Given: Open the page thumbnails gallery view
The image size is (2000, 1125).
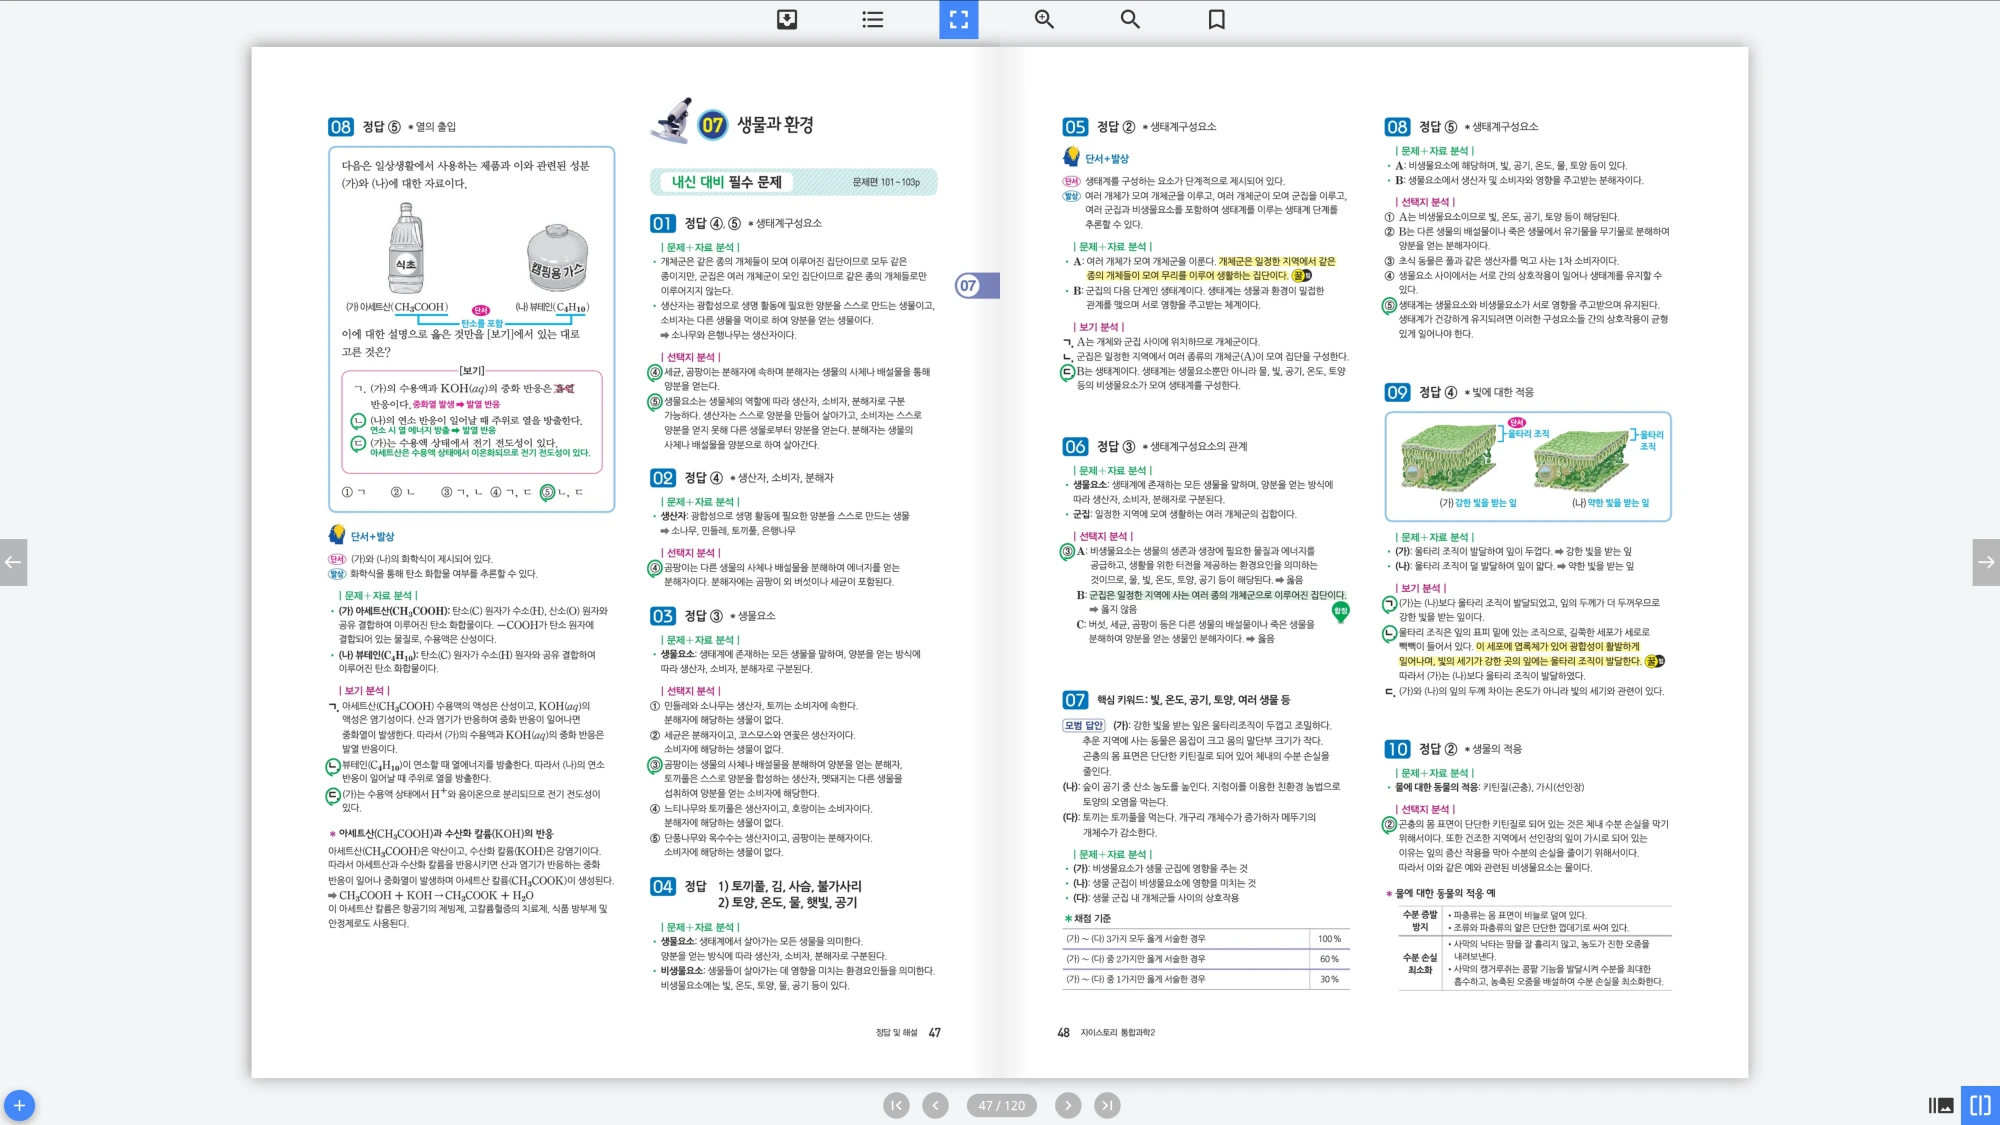Looking at the screenshot, I should coord(1940,1105).
